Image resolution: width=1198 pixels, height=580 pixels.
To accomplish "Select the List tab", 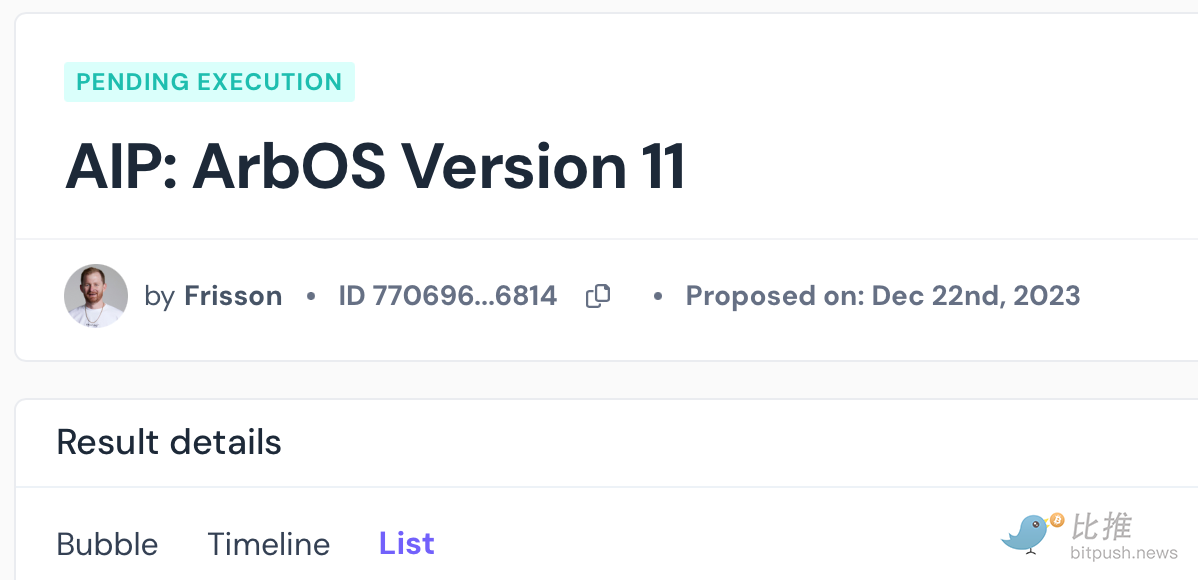I will coord(406,544).
